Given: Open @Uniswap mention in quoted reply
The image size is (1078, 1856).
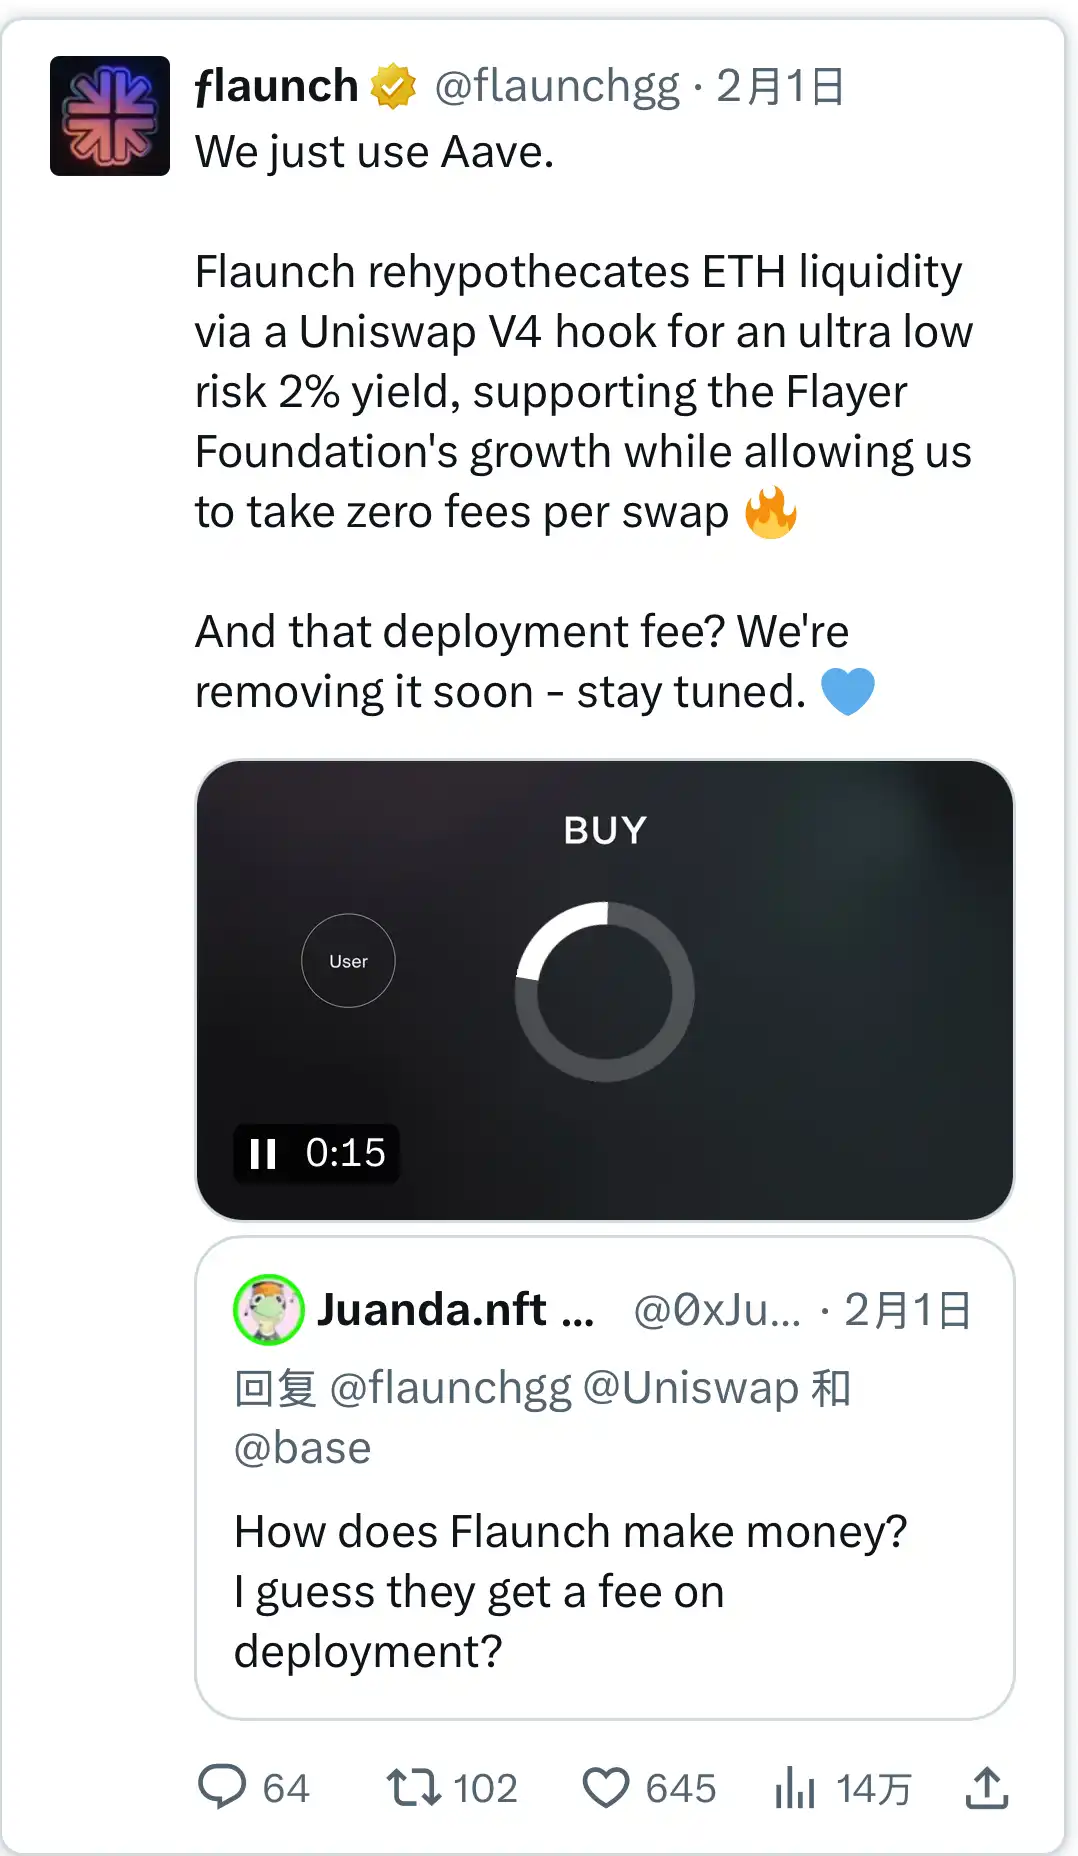Looking at the screenshot, I should pyautogui.click(x=690, y=1388).
